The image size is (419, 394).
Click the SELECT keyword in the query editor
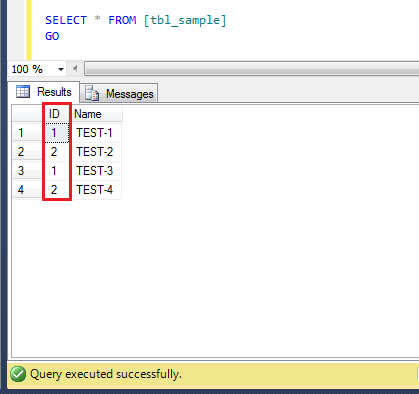coord(66,20)
